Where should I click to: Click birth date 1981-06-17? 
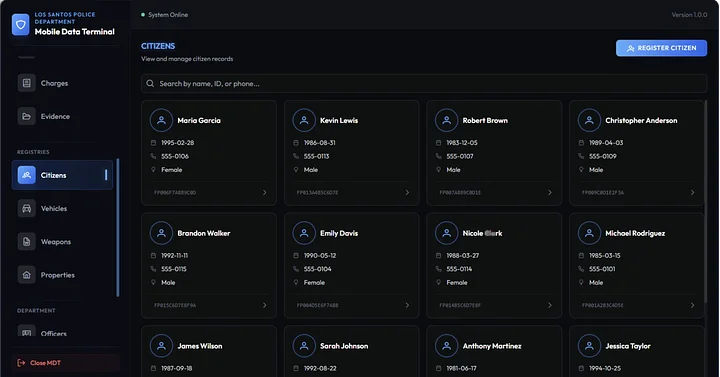[x=461, y=368]
